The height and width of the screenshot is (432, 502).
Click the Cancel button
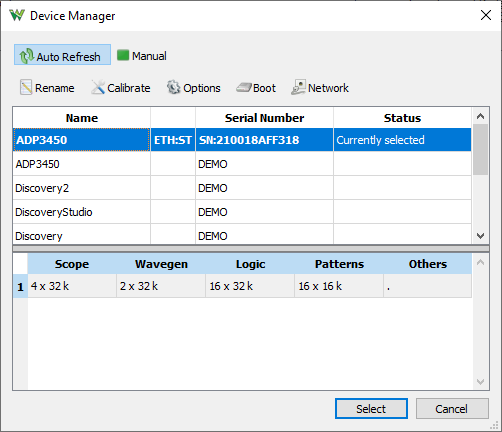pos(452,408)
